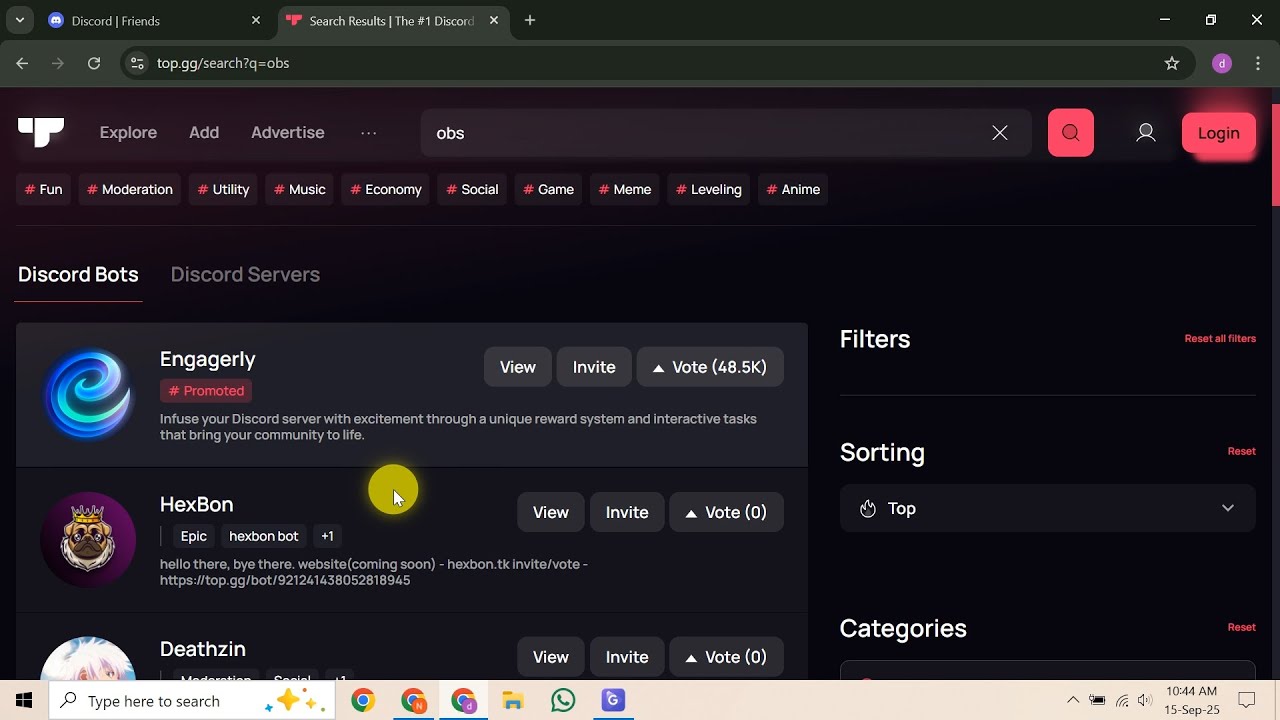Open Add in navigation
The height and width of the screenshot is (720, 1280).
(204, 133)
